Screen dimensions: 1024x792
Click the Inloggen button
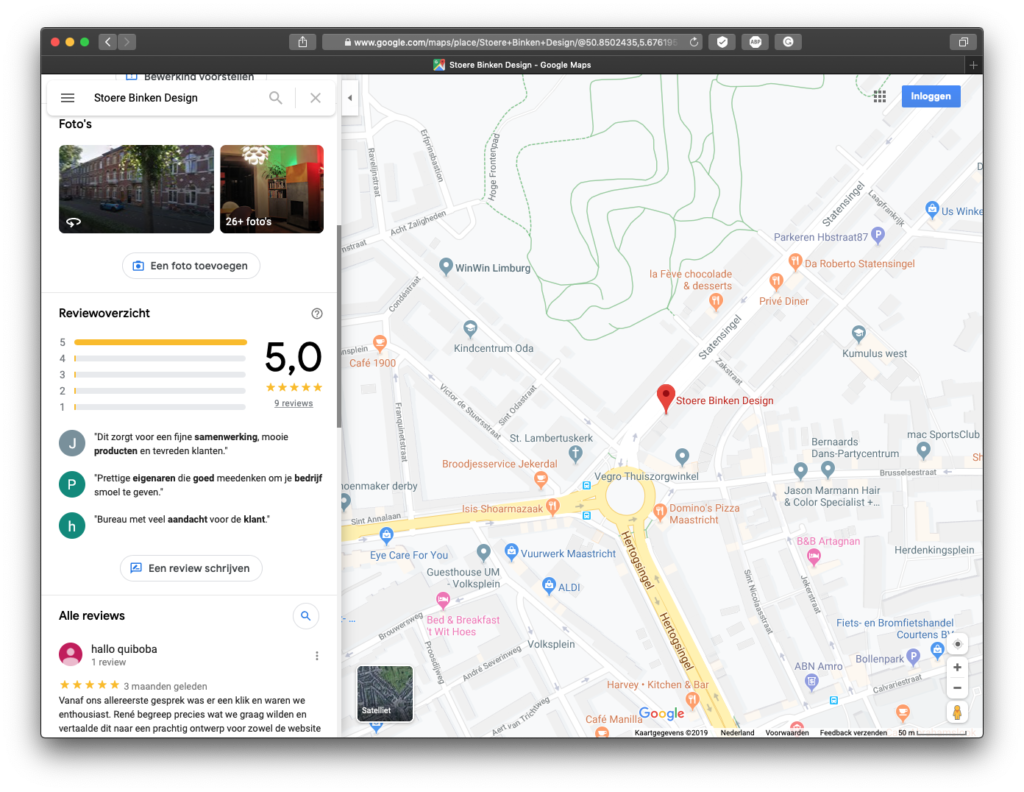click(x=931, y=96)
